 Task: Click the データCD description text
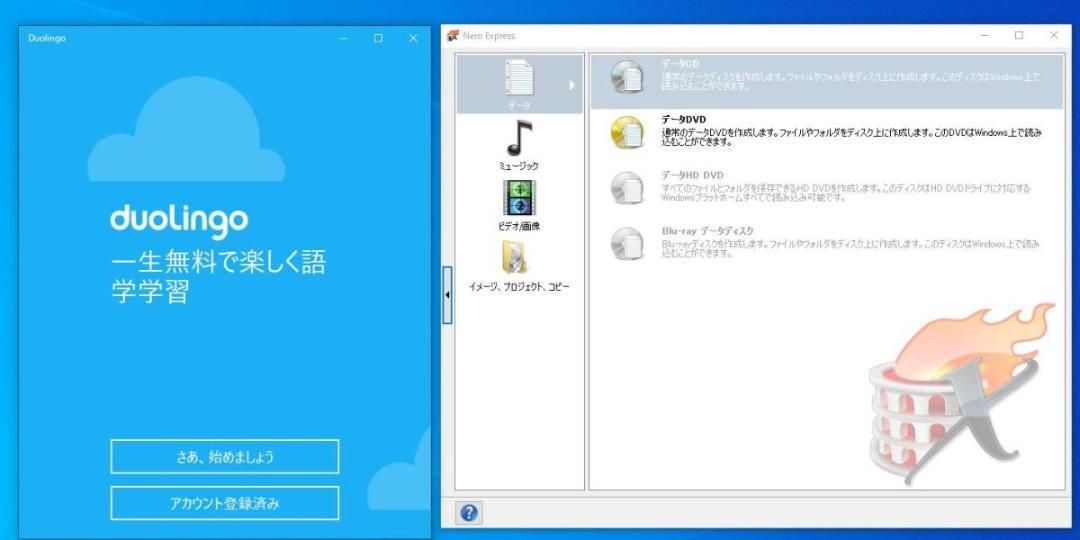851,82
